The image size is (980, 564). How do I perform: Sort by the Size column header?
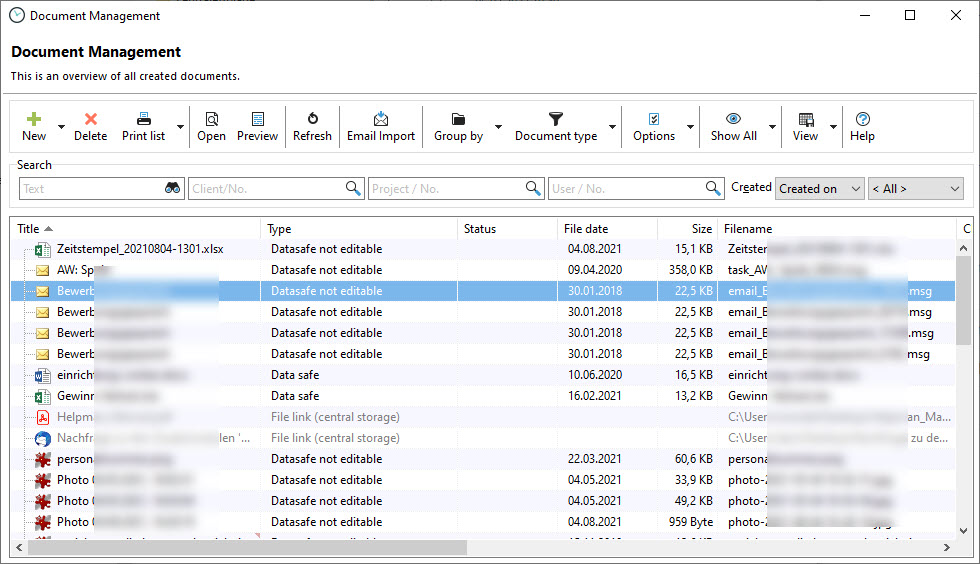(688, 229)
